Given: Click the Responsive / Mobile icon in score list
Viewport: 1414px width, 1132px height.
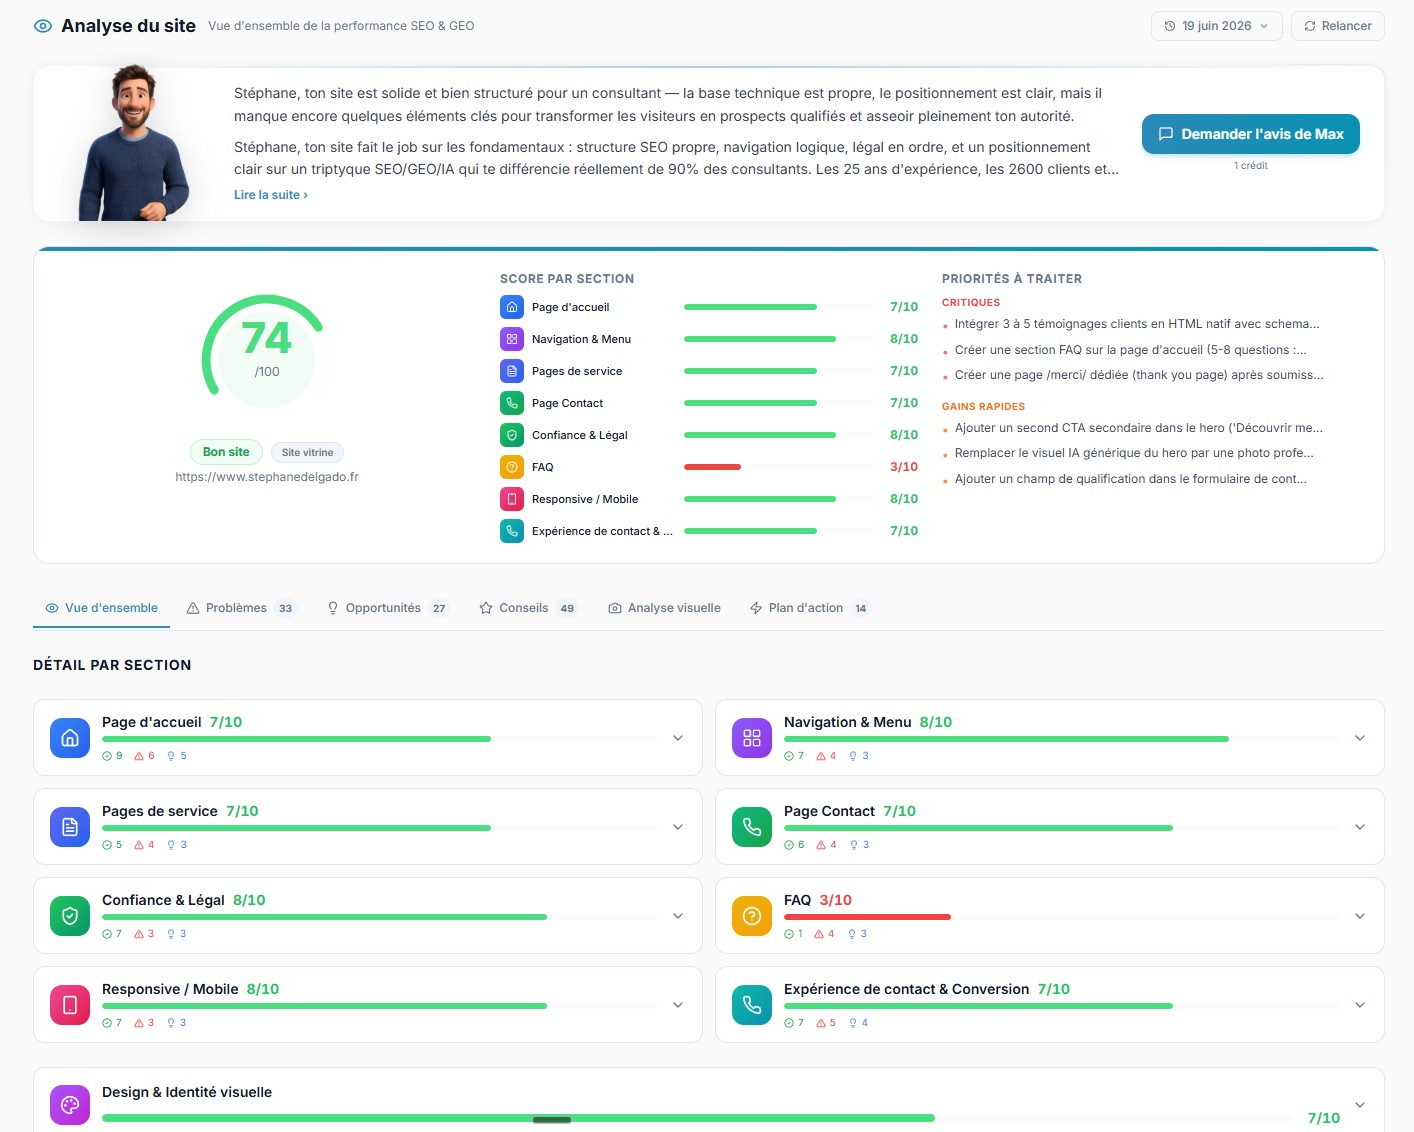Looking at the screenshot, I should click(512, 499).
